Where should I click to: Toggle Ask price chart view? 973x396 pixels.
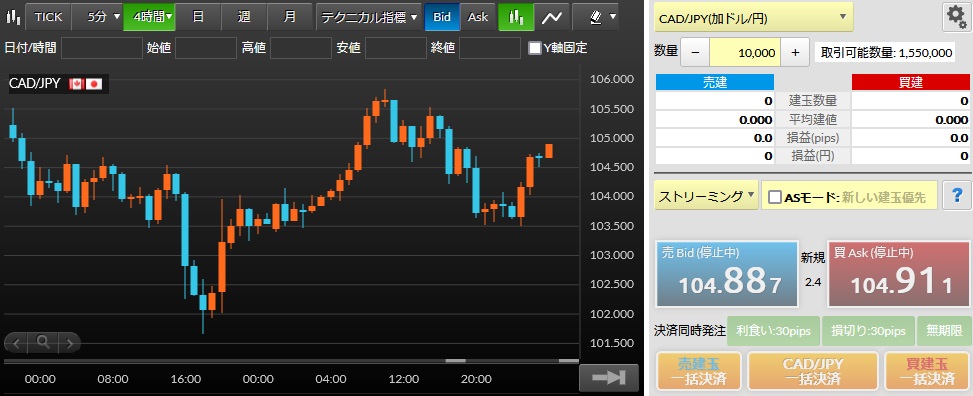tap(478, 17)
